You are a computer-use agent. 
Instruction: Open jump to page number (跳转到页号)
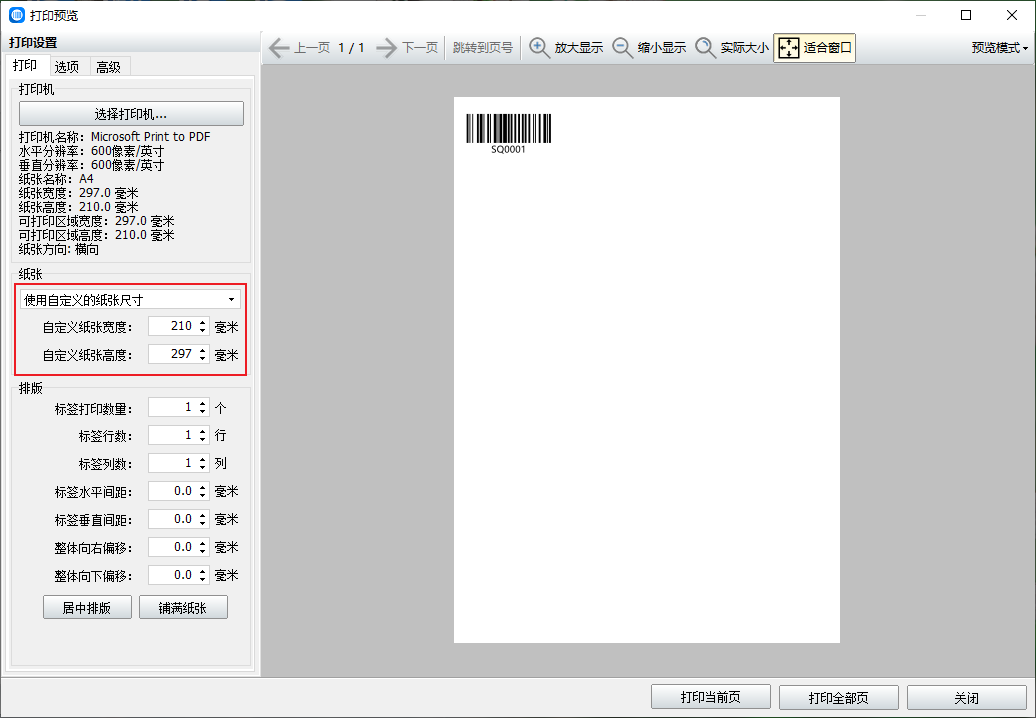click(483, 48)
